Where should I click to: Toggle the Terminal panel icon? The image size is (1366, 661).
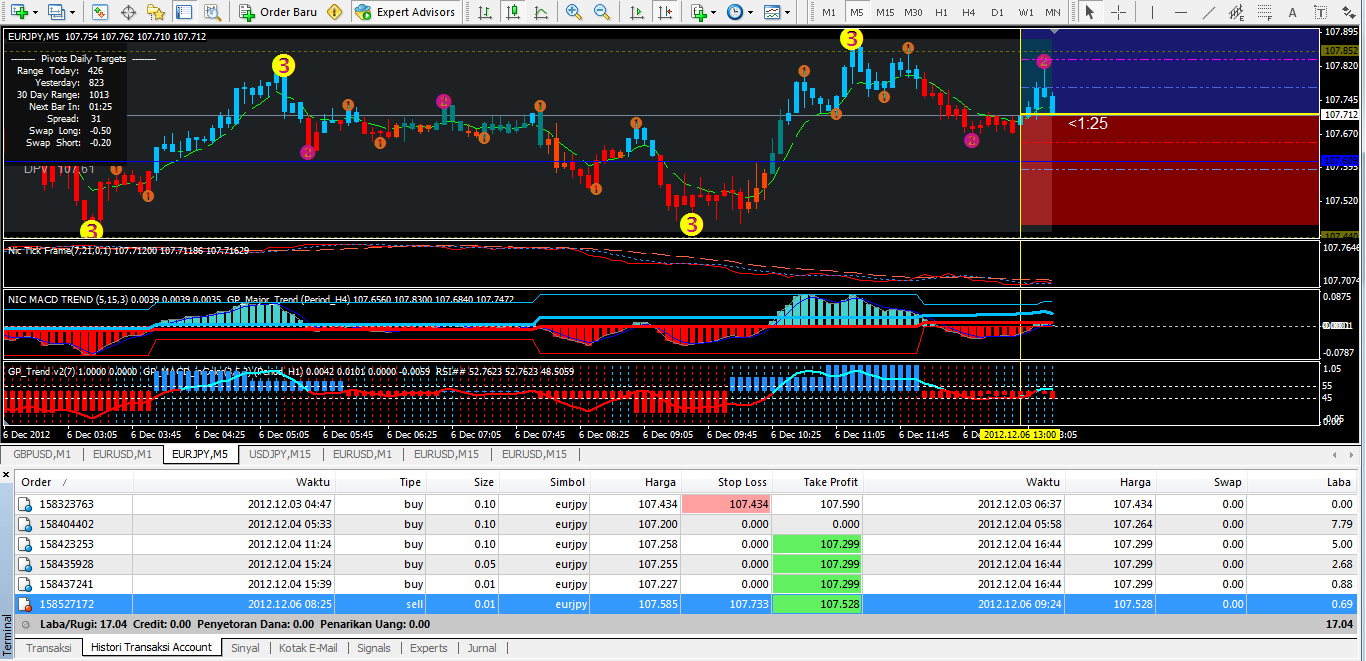pyautogui.click(x=183, y=12)
